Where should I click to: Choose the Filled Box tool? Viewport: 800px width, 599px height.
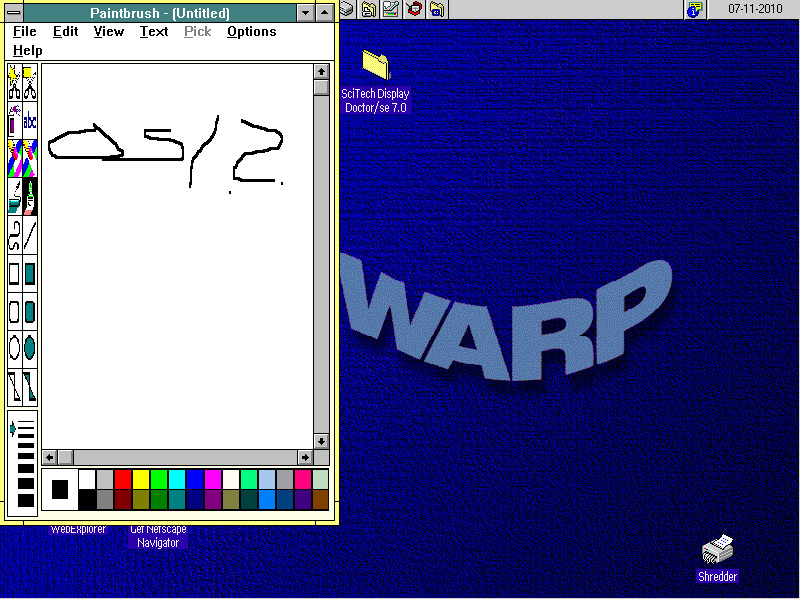pos(30,273)
